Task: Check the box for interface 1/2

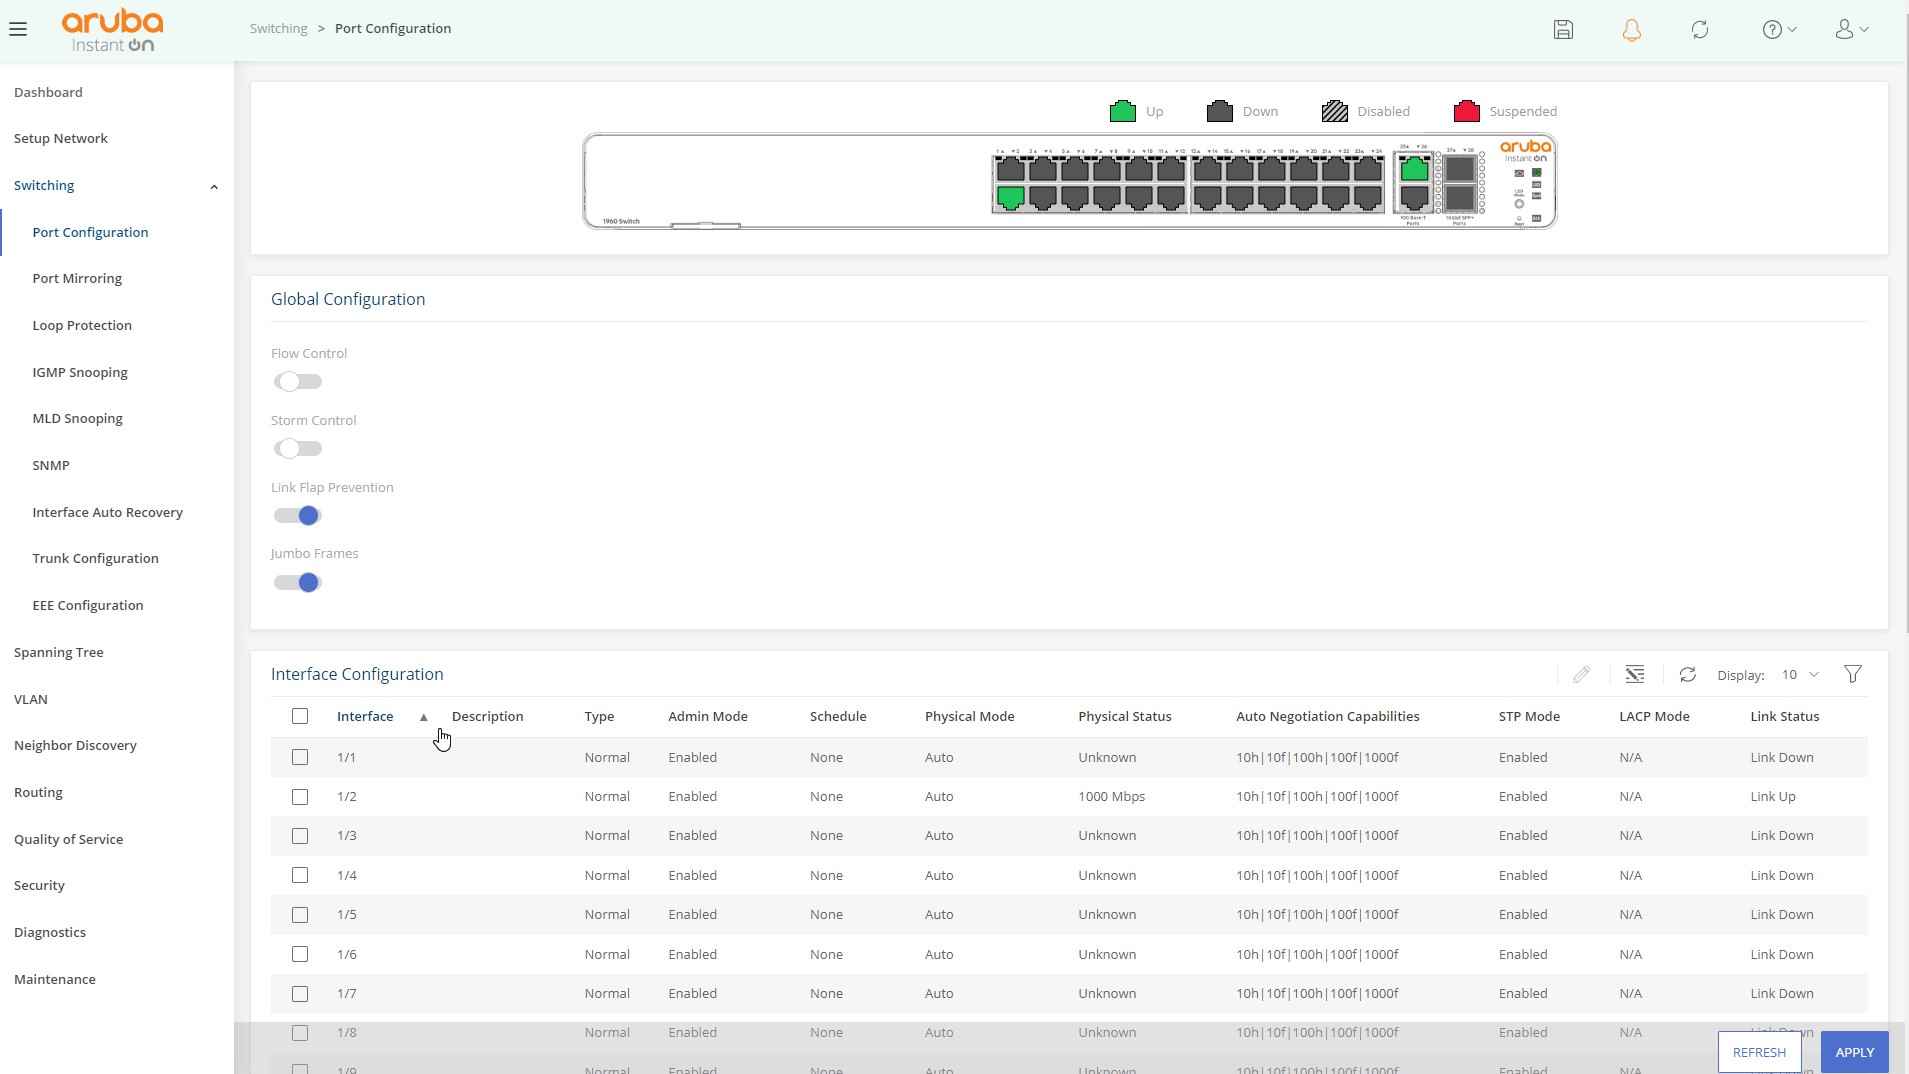Action: click(x=300, y=797)
